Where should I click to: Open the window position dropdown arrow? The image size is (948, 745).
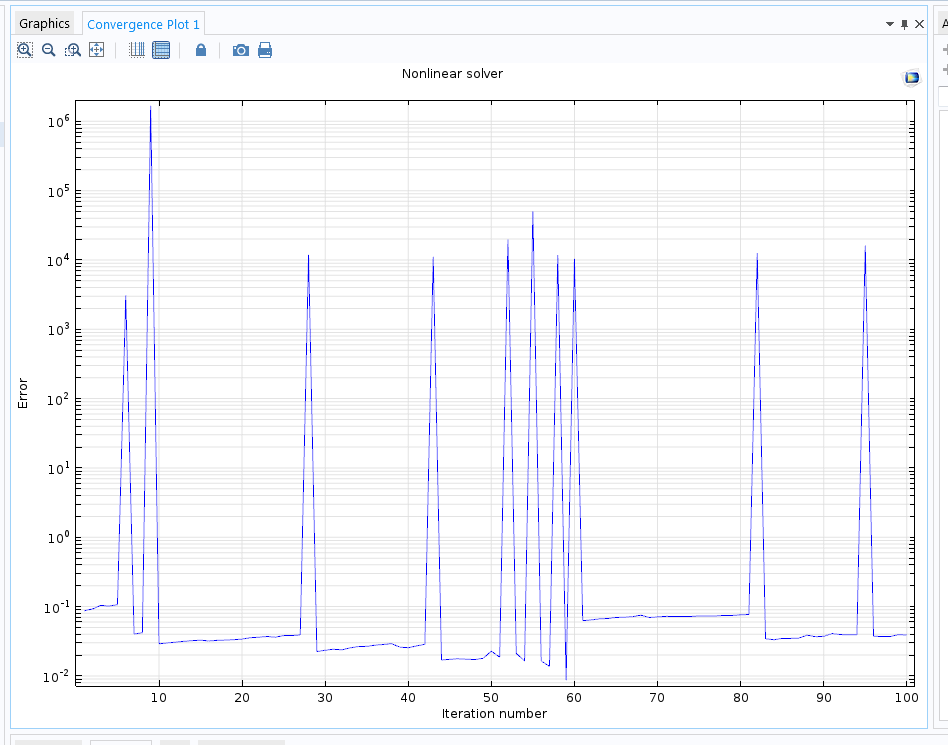[889, 24]
